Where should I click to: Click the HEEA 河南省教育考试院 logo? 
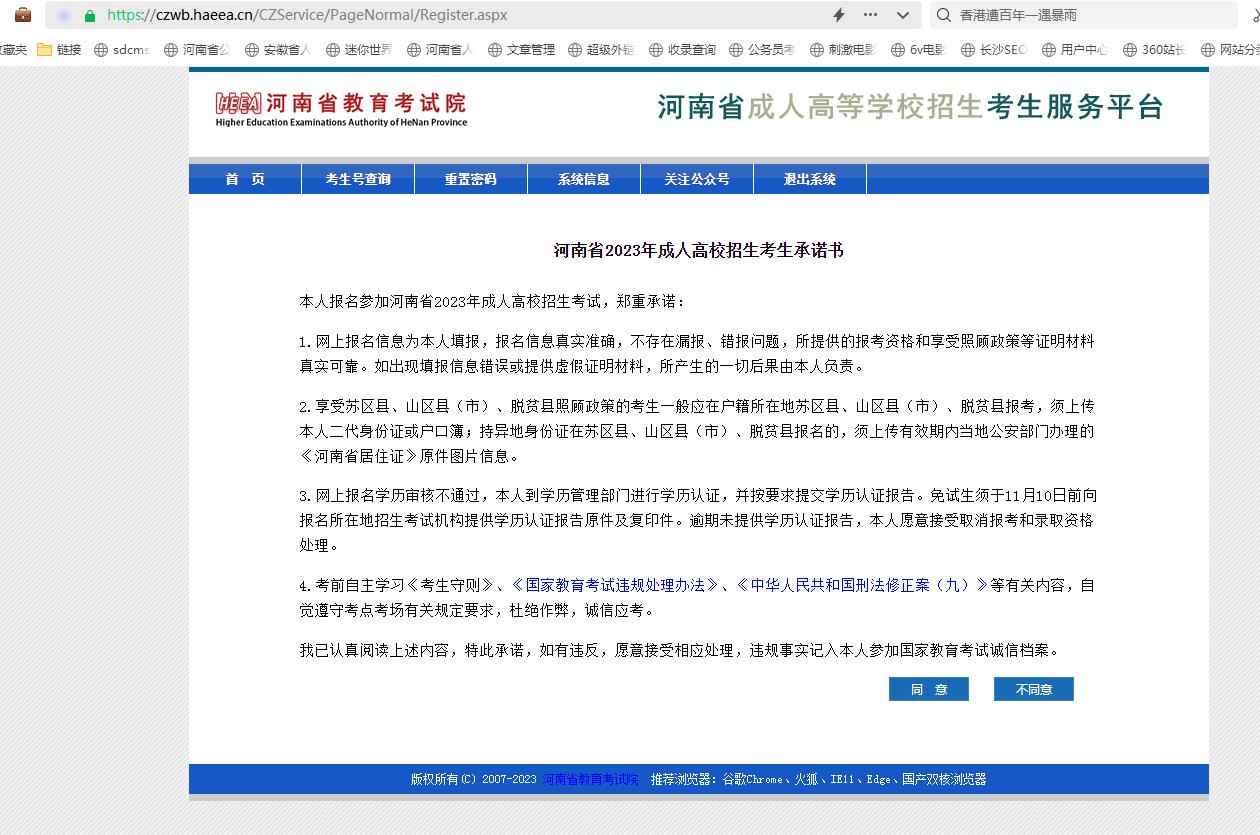(341, 109)
